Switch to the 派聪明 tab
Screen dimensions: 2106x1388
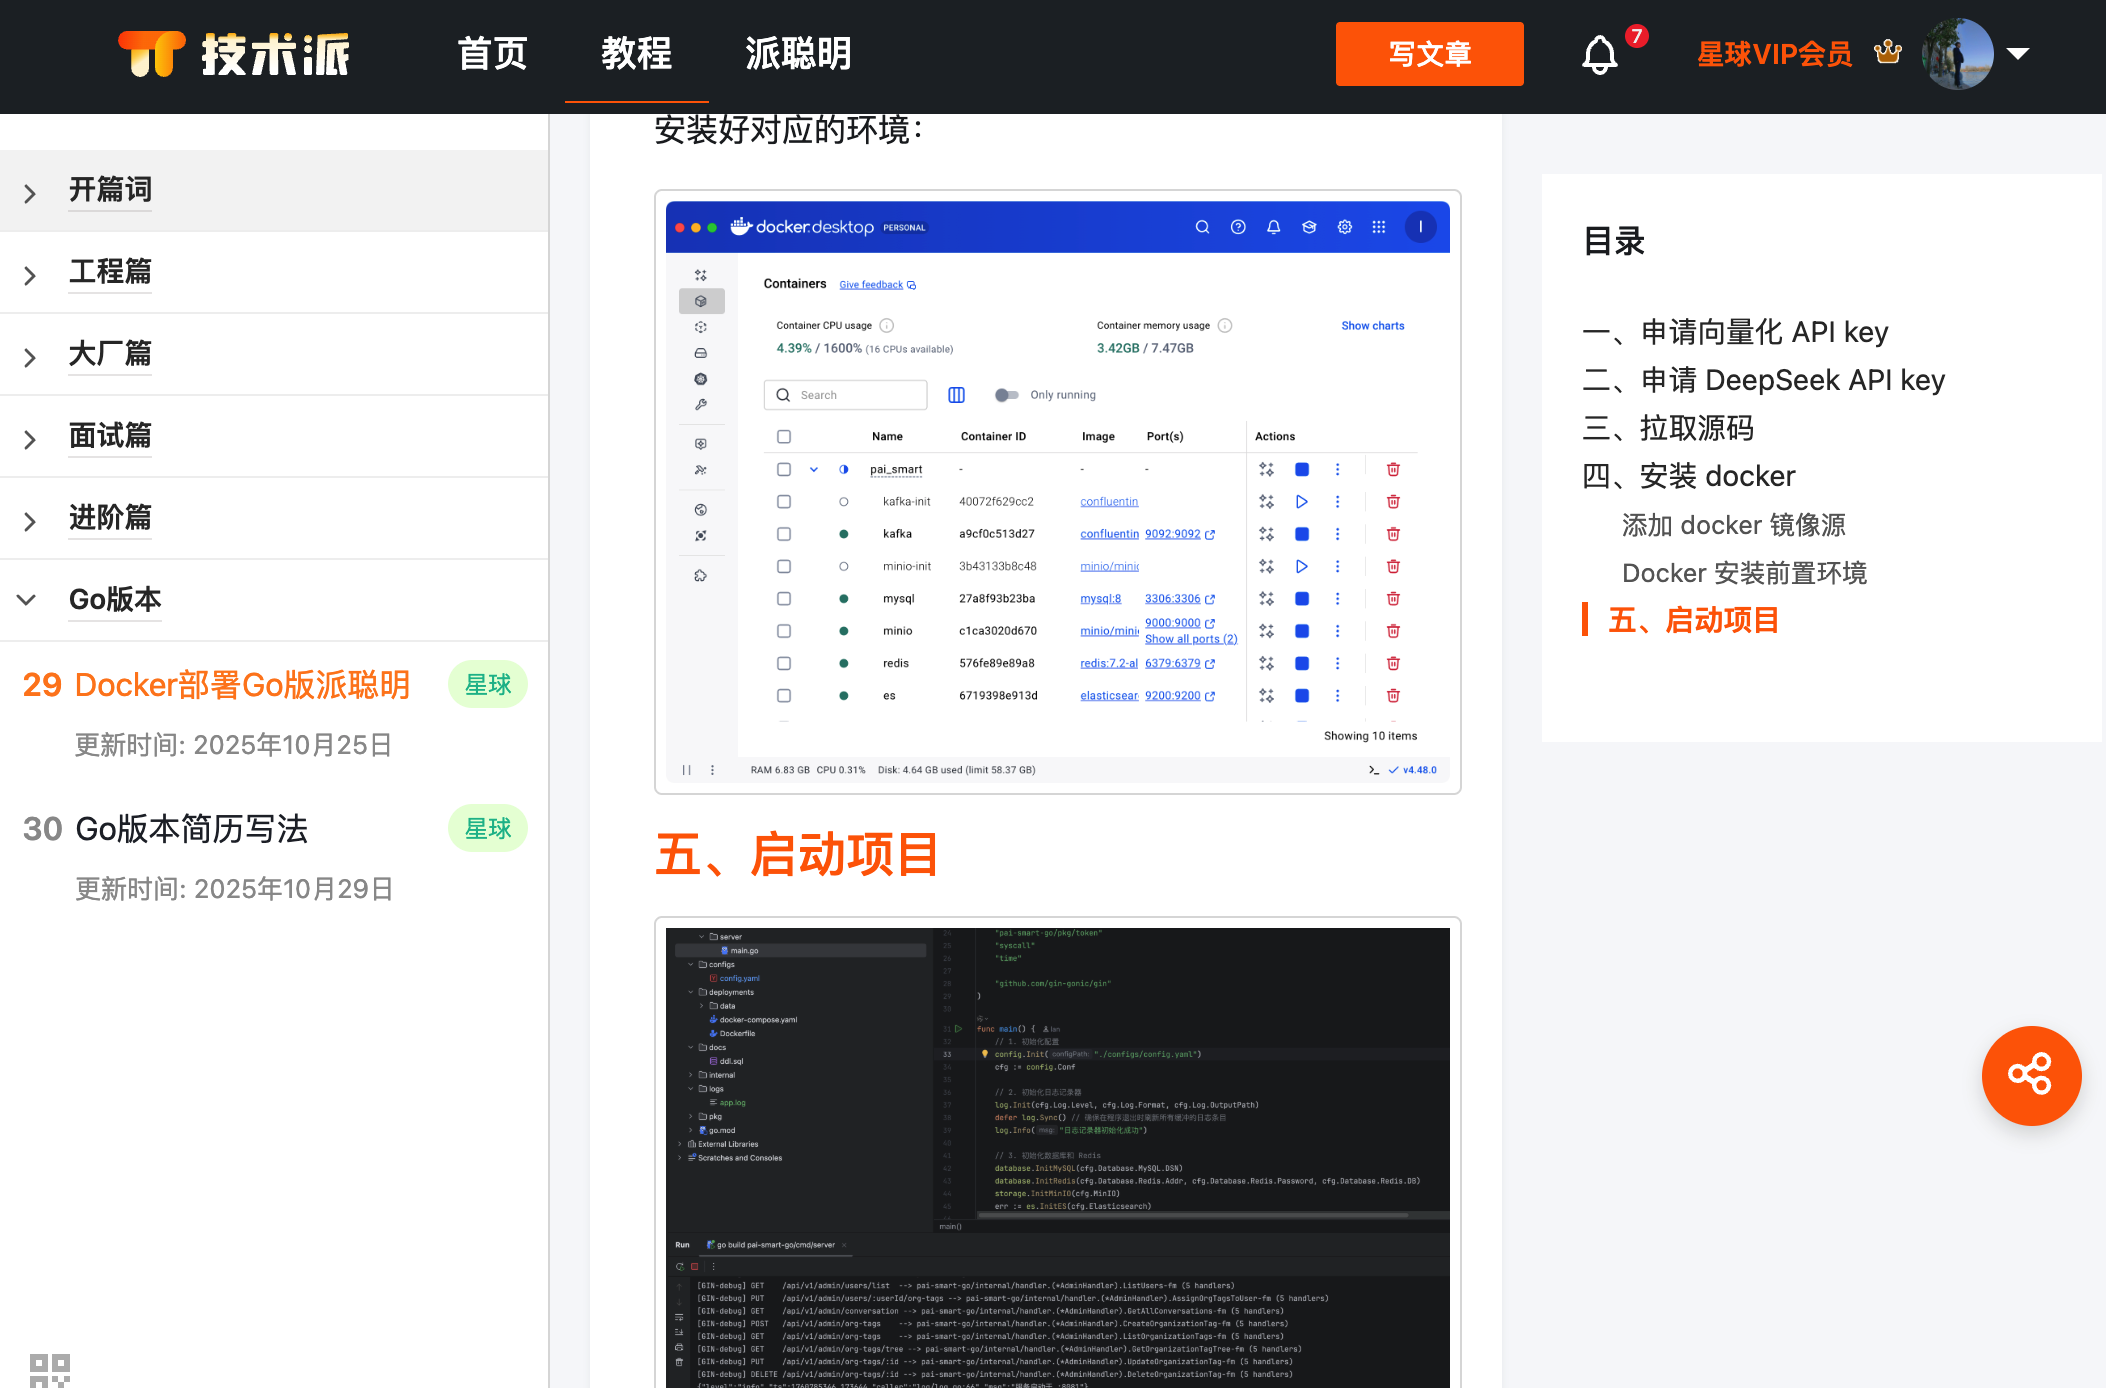pyautogui.click(x=797, y=54)
